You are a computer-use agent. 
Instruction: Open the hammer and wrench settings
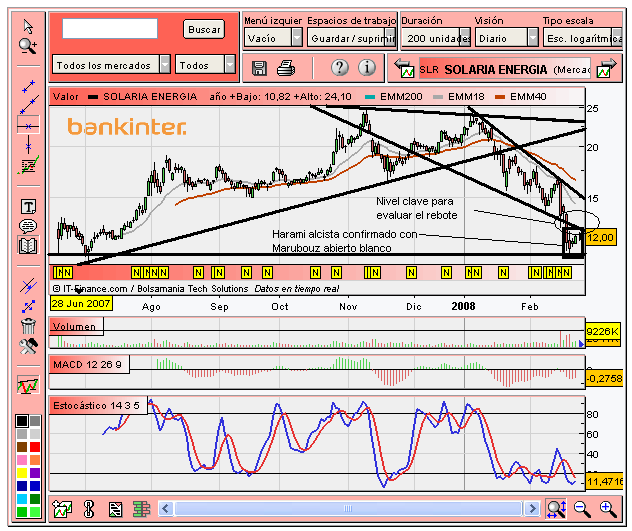pyautogui.click(x=28, y=346)
